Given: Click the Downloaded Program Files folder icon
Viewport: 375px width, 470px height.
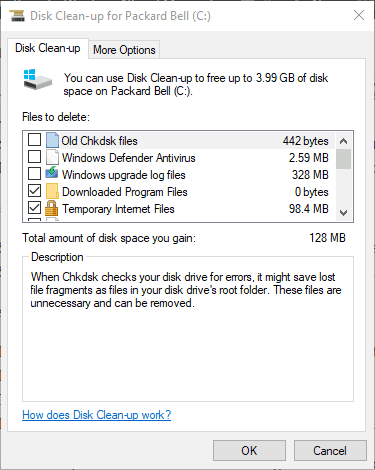Looking at the screenshot, I should point(52,191).
